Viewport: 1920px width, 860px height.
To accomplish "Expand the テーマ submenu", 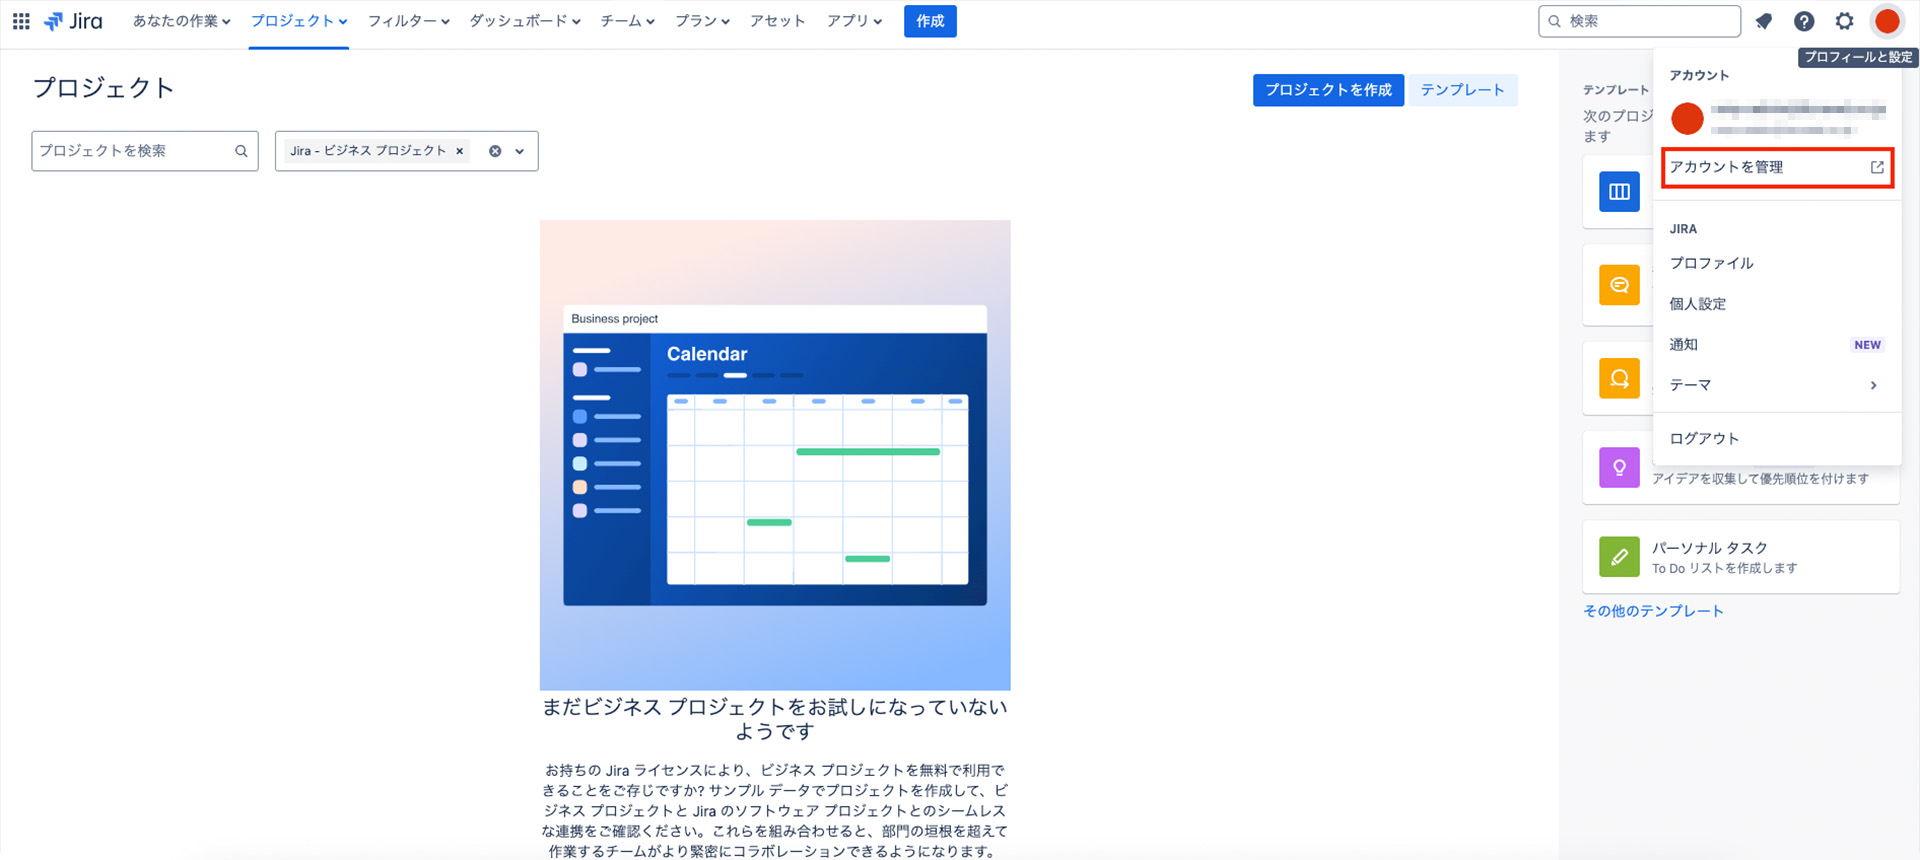I will coord(1775,385).
